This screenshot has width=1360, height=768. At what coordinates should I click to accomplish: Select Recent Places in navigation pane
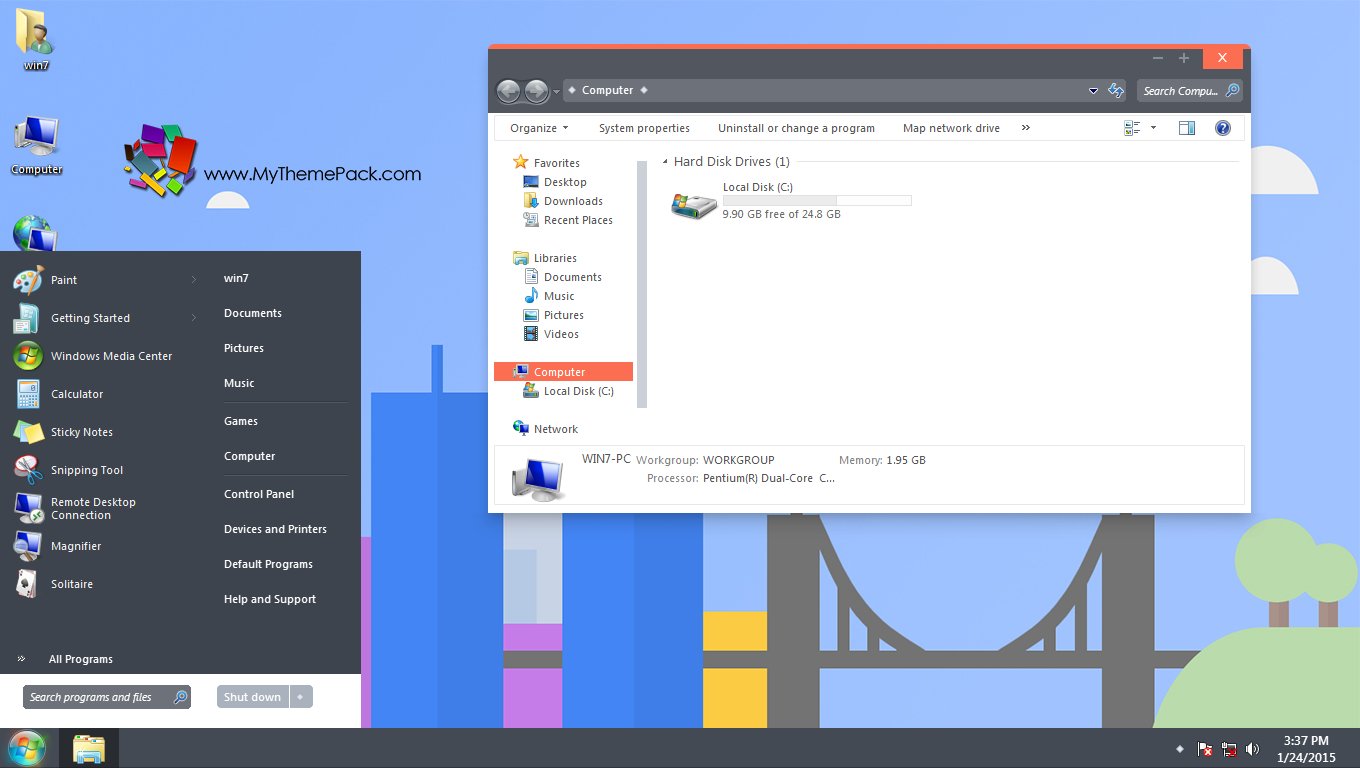578,220
